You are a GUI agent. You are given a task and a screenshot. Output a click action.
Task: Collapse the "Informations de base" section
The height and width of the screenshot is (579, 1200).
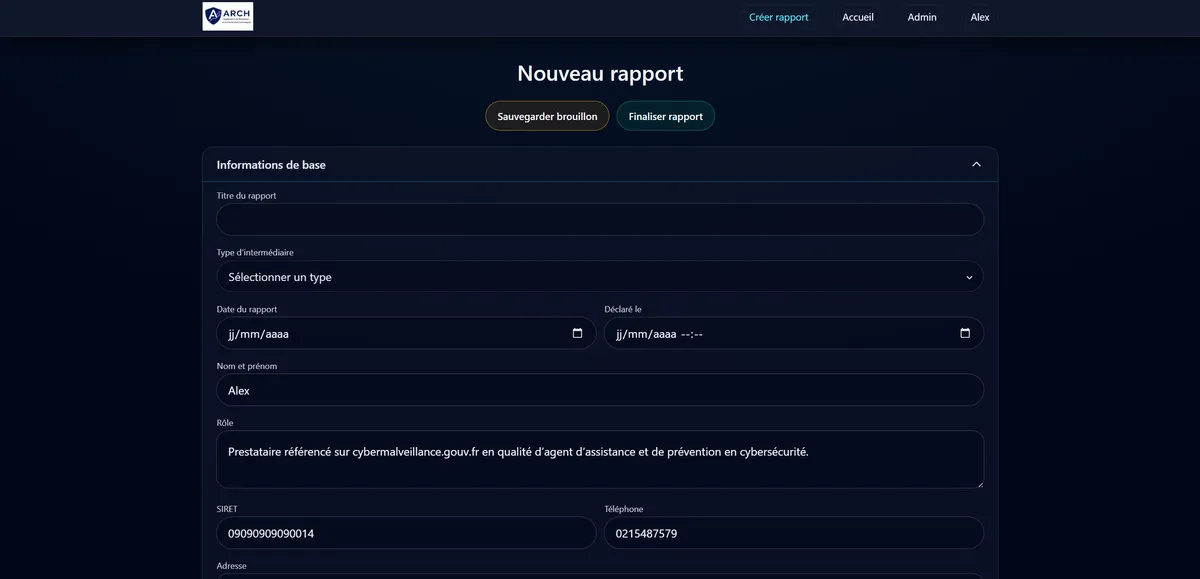point(975,163)
